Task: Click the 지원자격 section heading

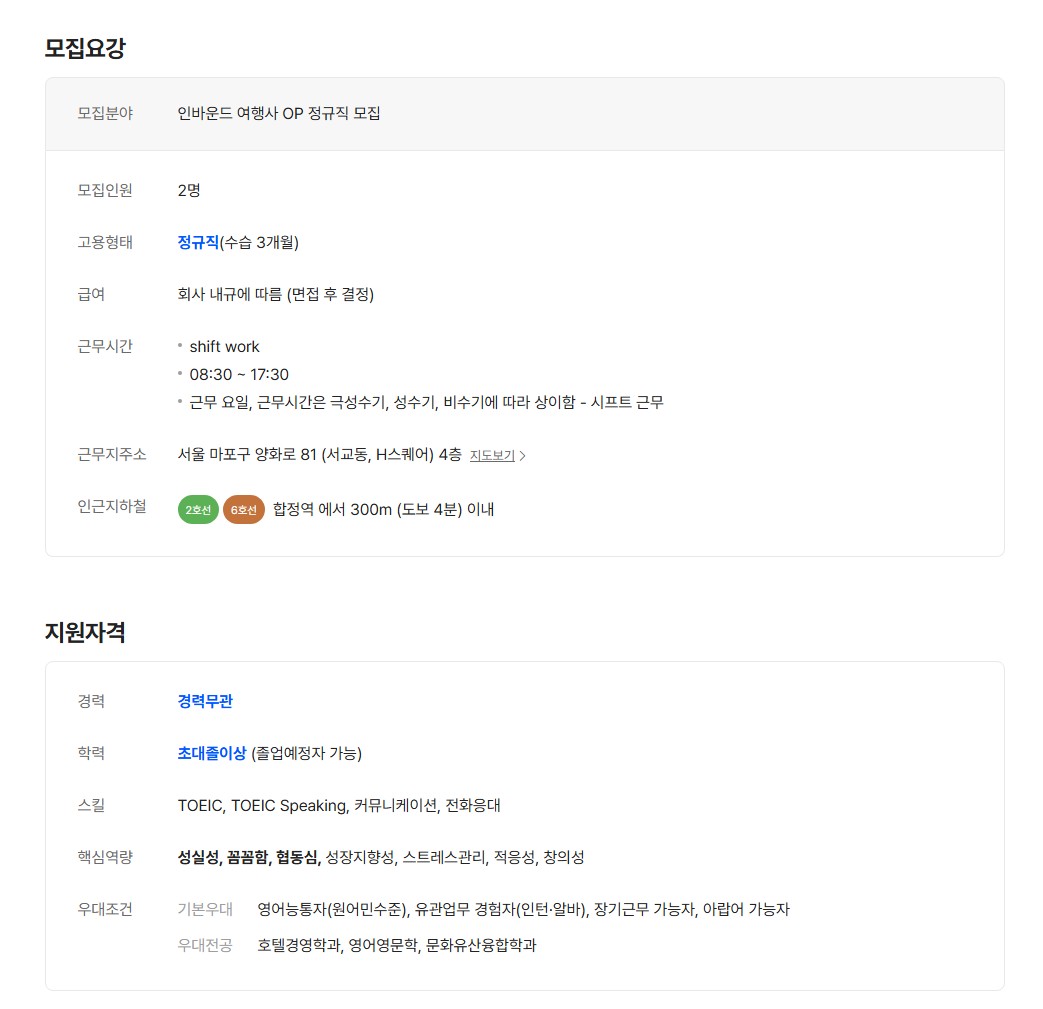Action: point(85,632)
